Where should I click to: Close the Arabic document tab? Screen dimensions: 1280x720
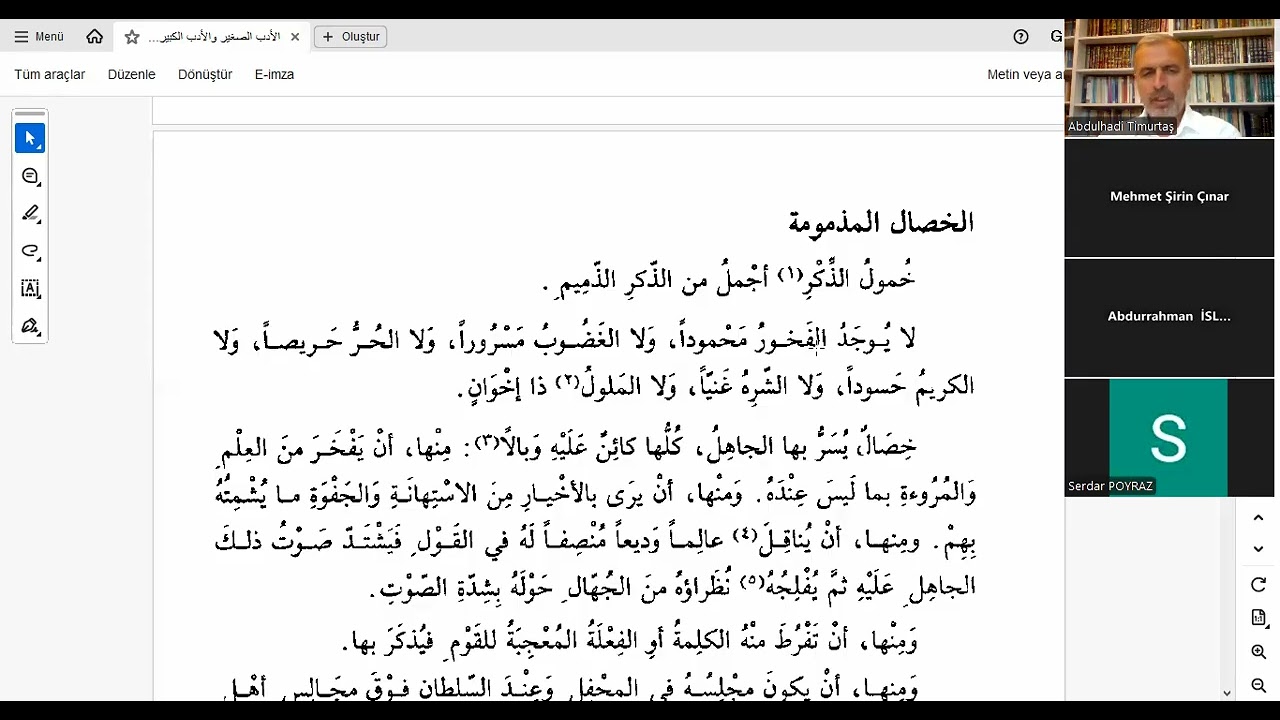pos(295,37)
